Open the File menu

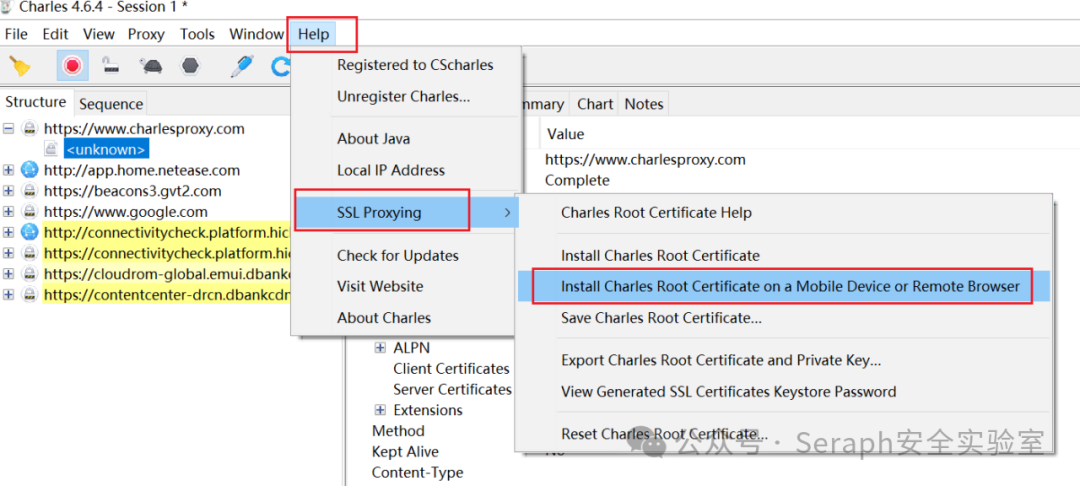(x=16, y=34)
